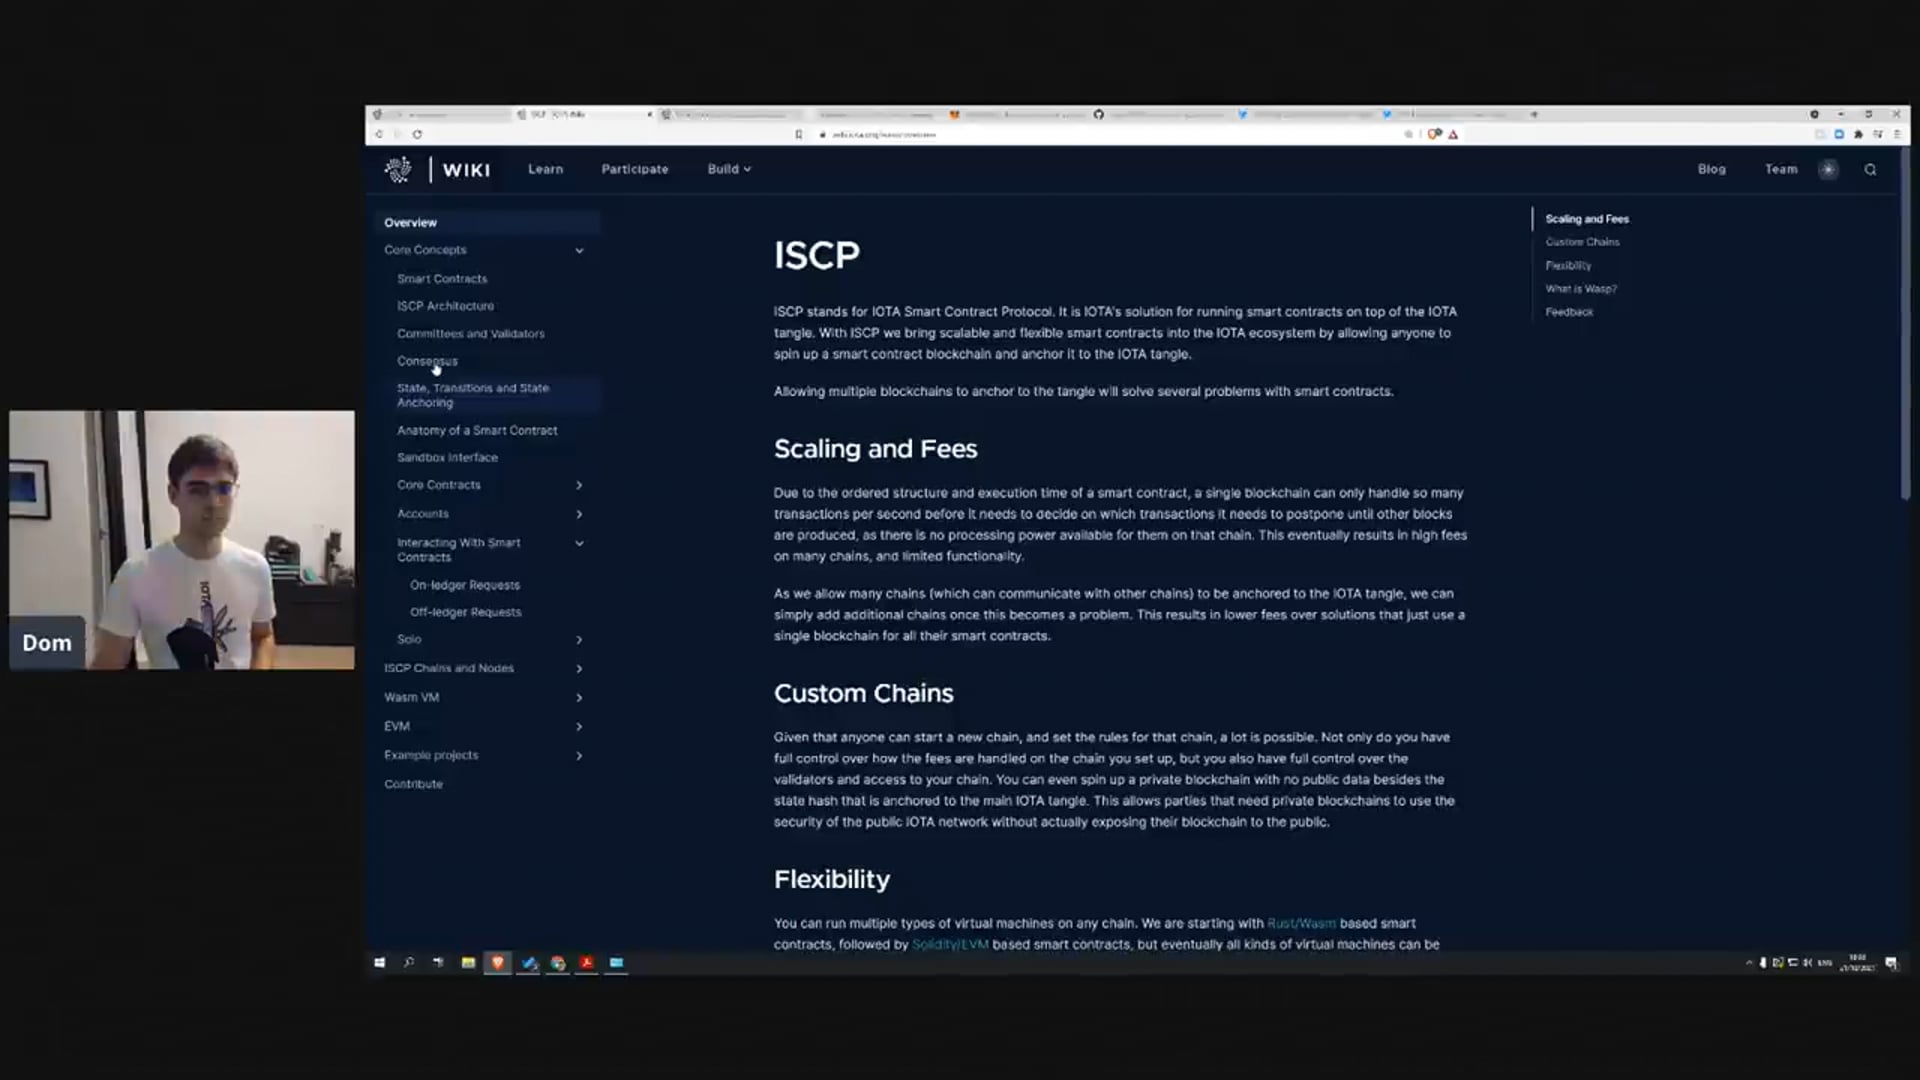Image resolution: width=1920 pixels, height=1080 pixels.
Task: Click the Brave shields lion icon
Action: coord(1434,134)
